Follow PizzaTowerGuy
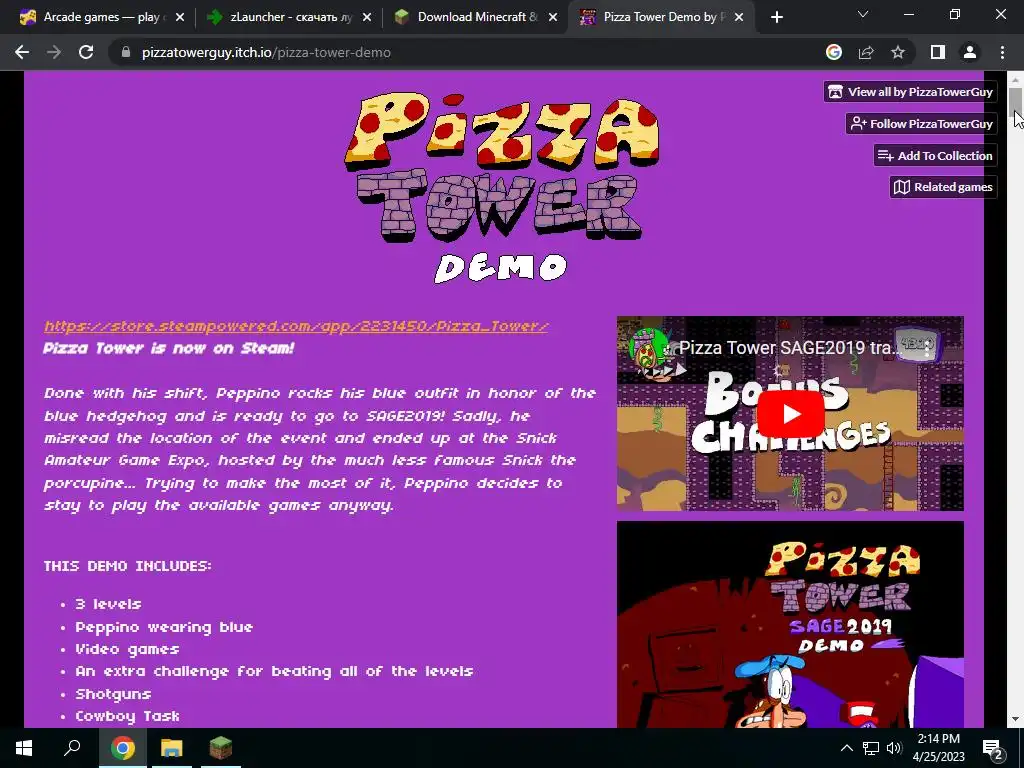This screenshot has height=768, width=1024. point(921,123)
